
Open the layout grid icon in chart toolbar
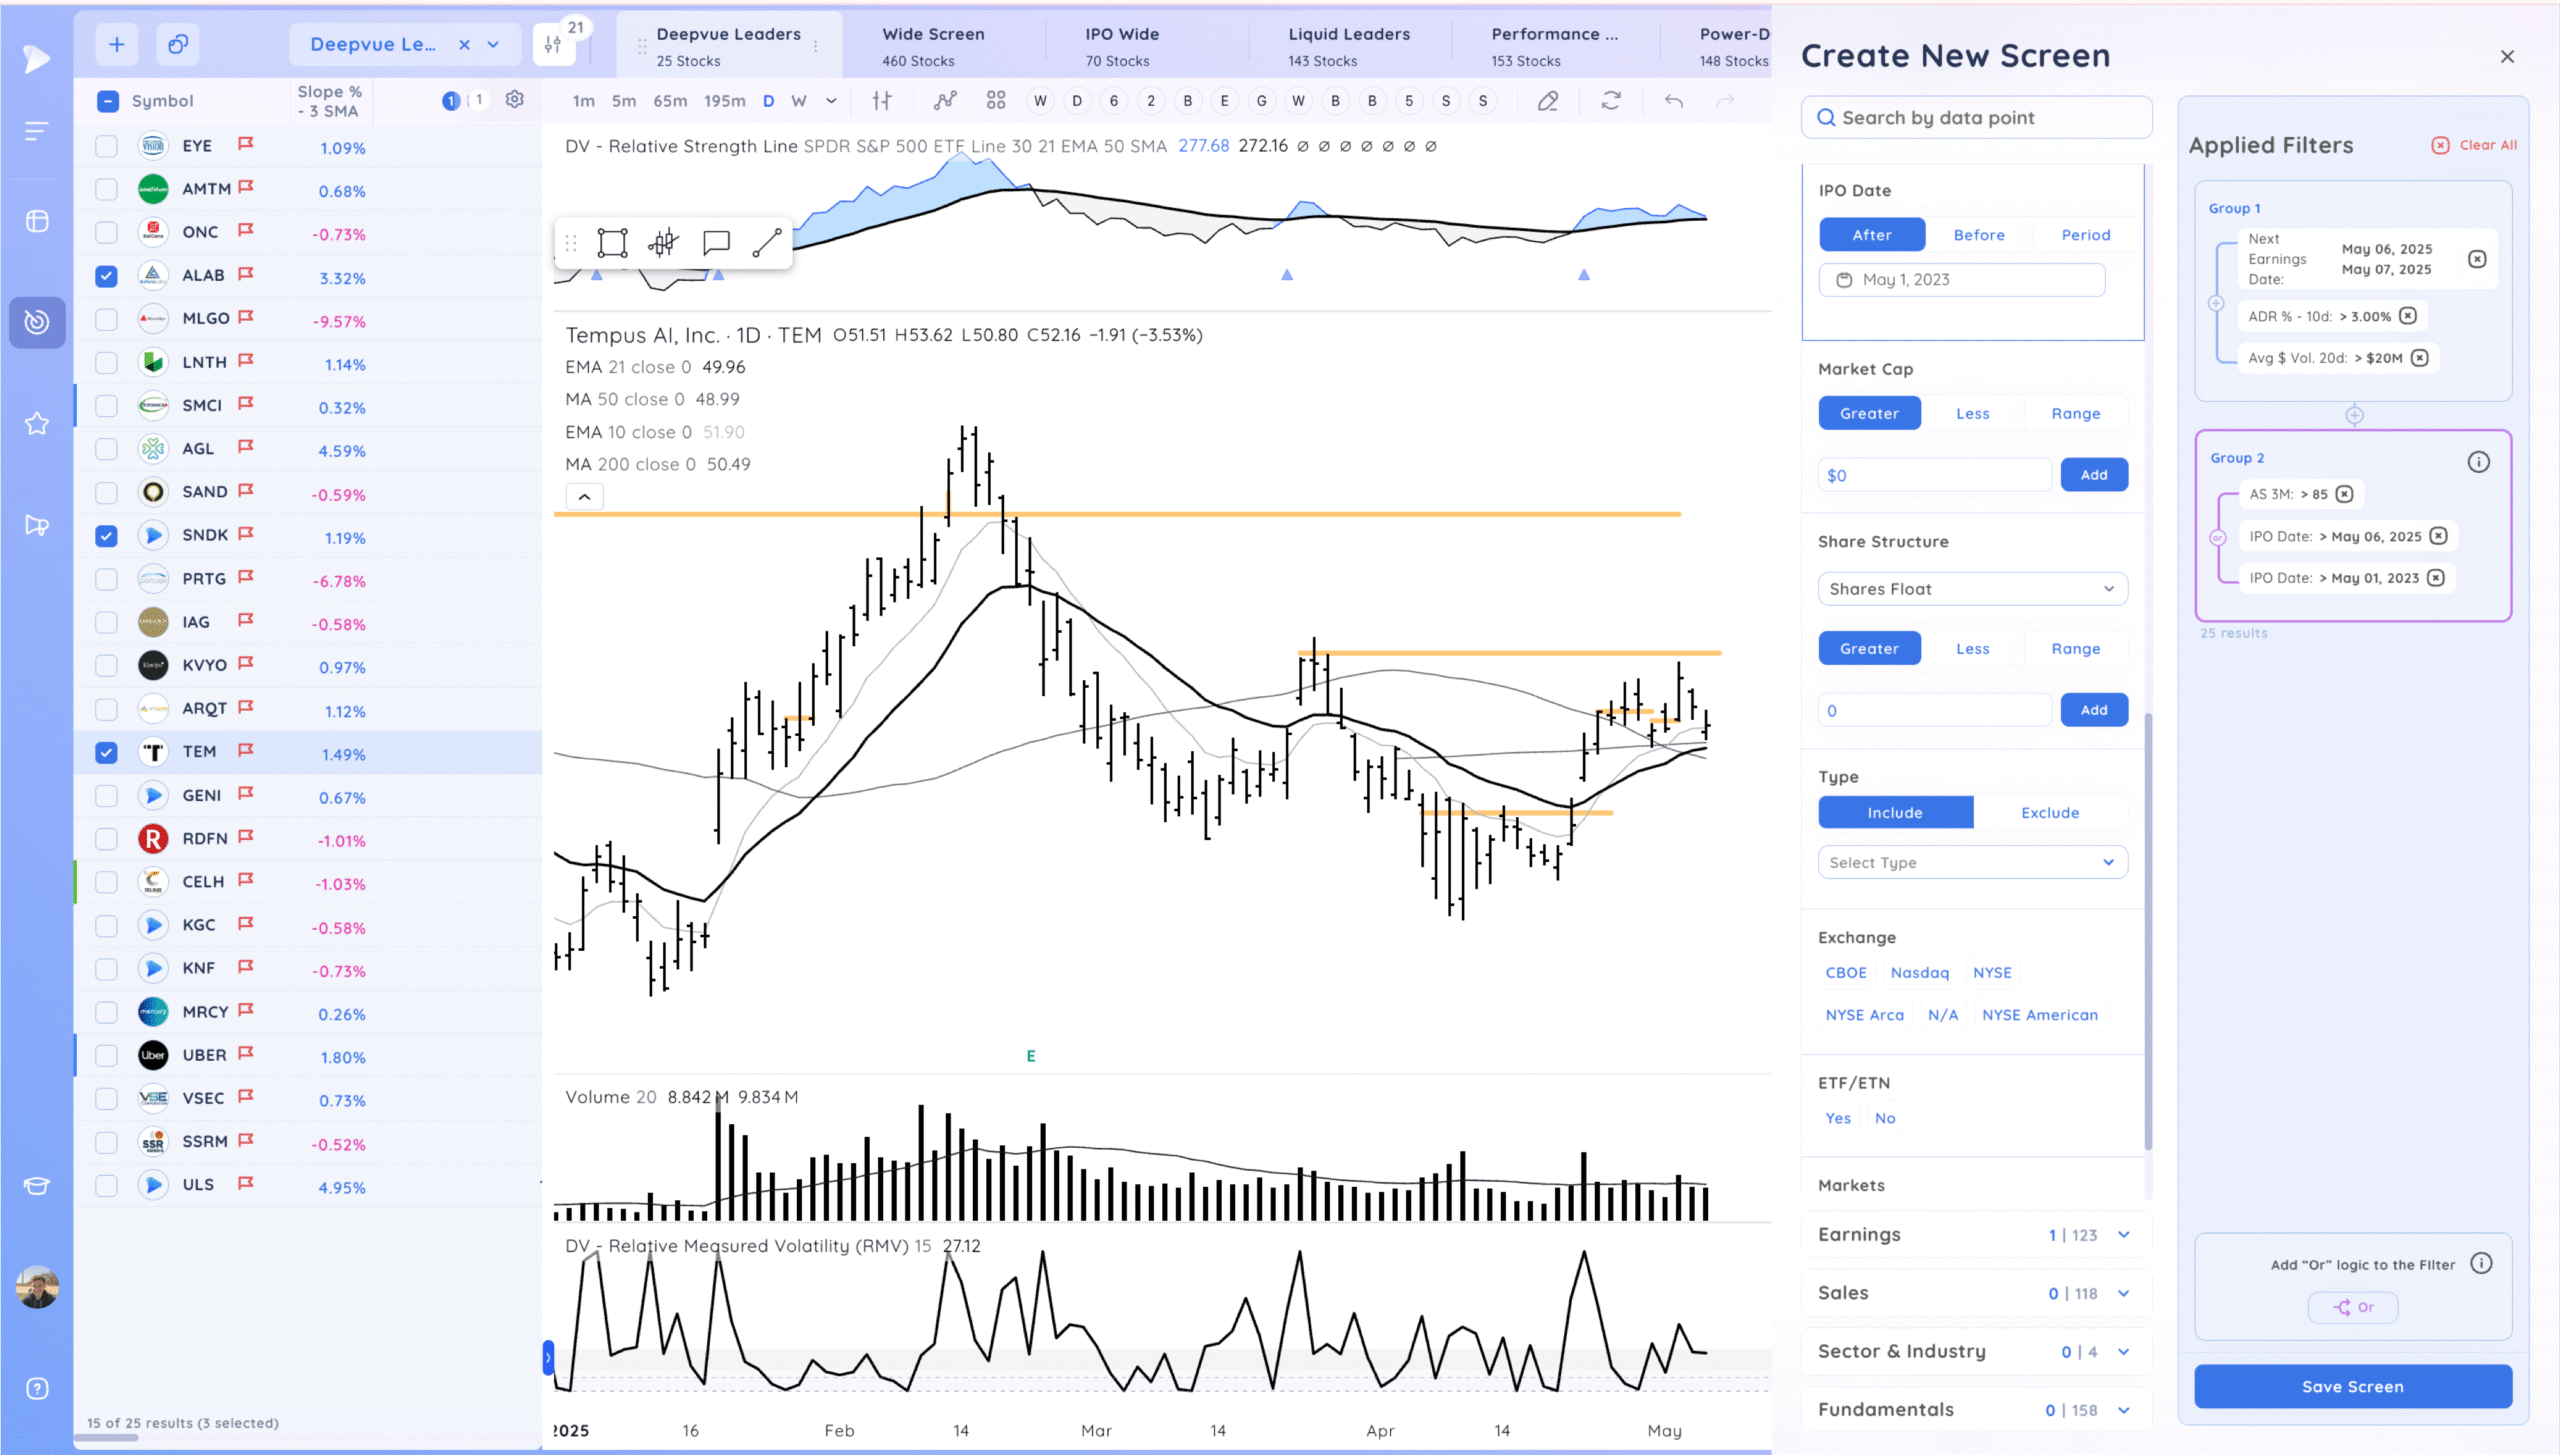(996, 100)
